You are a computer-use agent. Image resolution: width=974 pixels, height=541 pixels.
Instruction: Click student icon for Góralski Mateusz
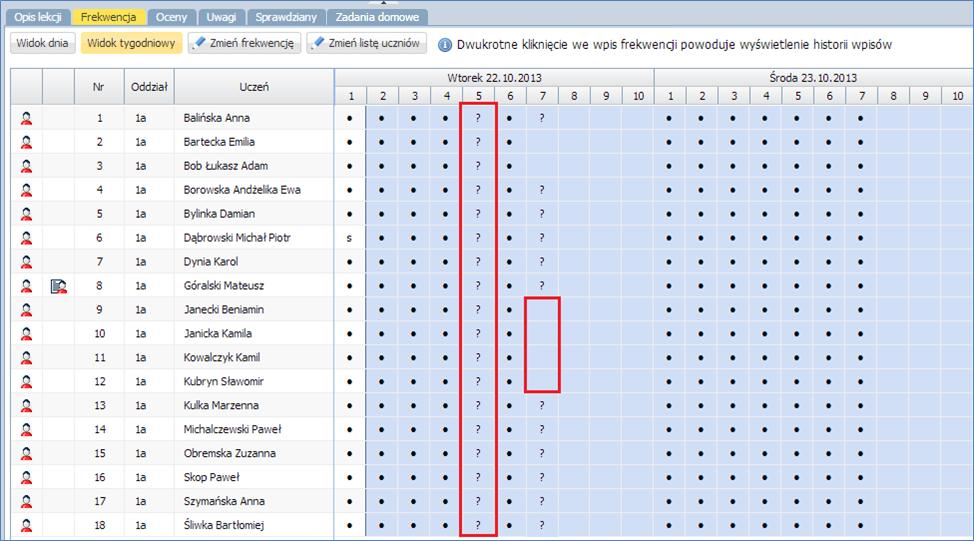point(26,286)
